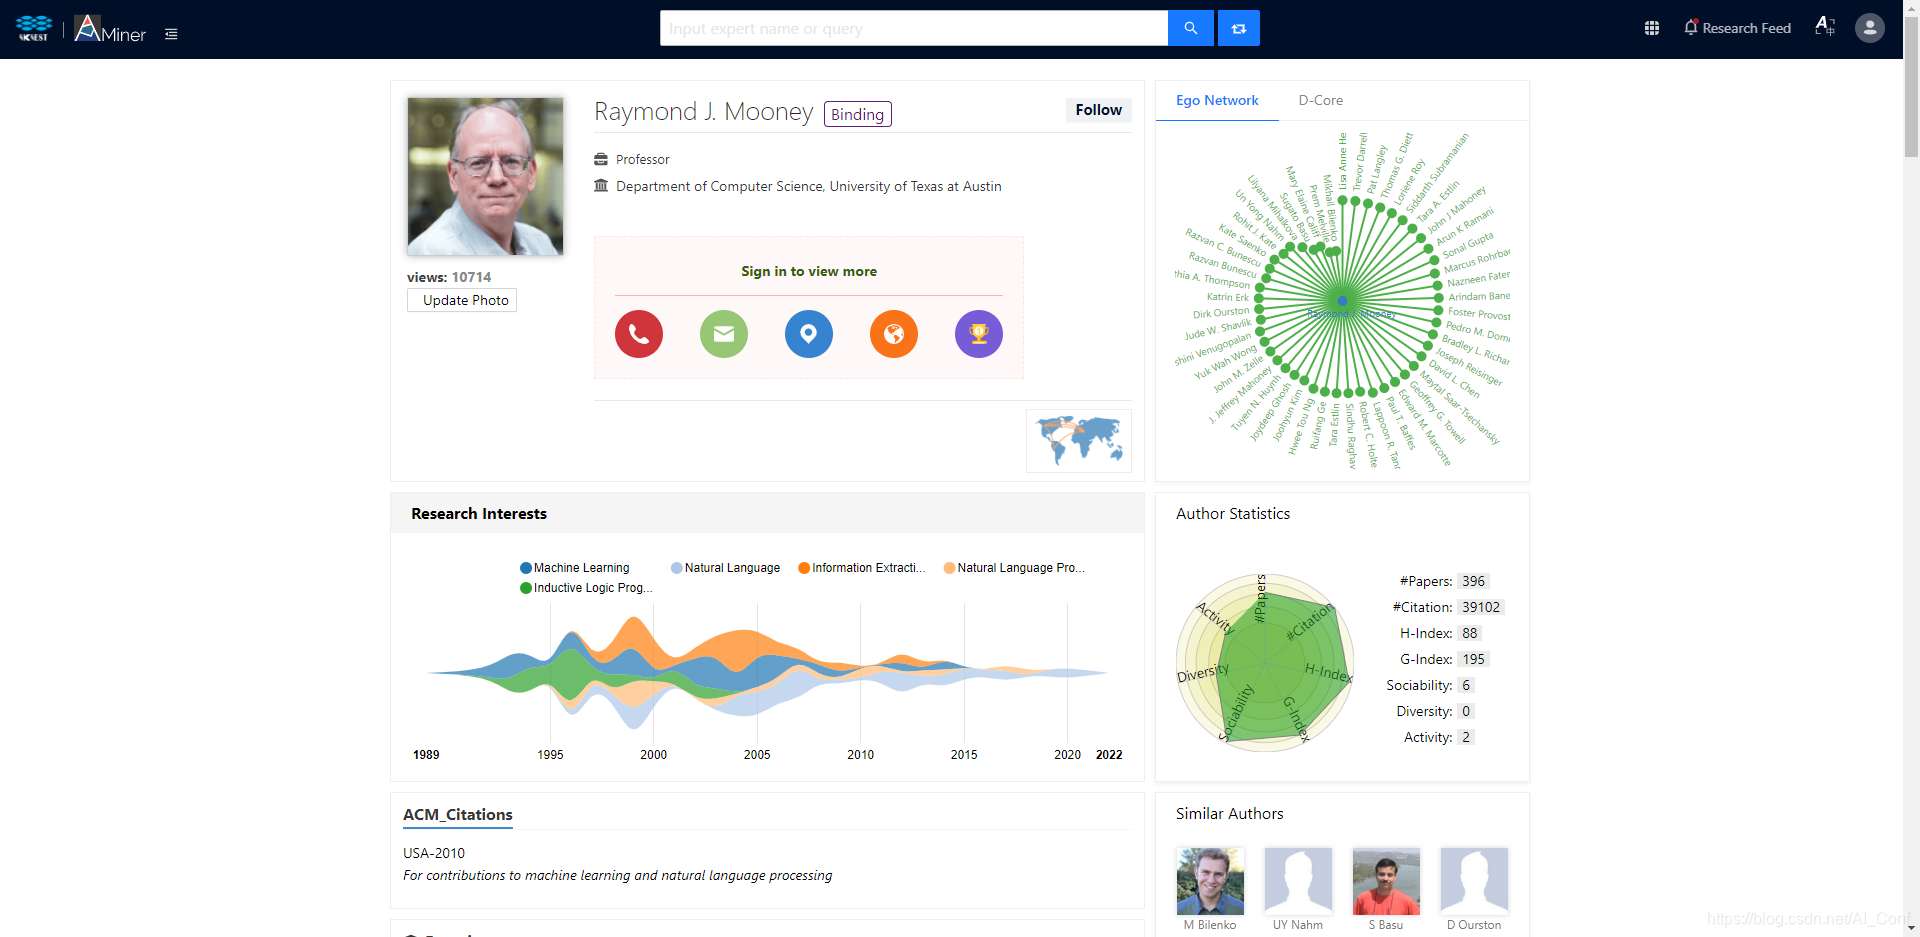Screen dimensions: 1920x937
Task: Click Sign in to view more
Action: click(809, 271)
